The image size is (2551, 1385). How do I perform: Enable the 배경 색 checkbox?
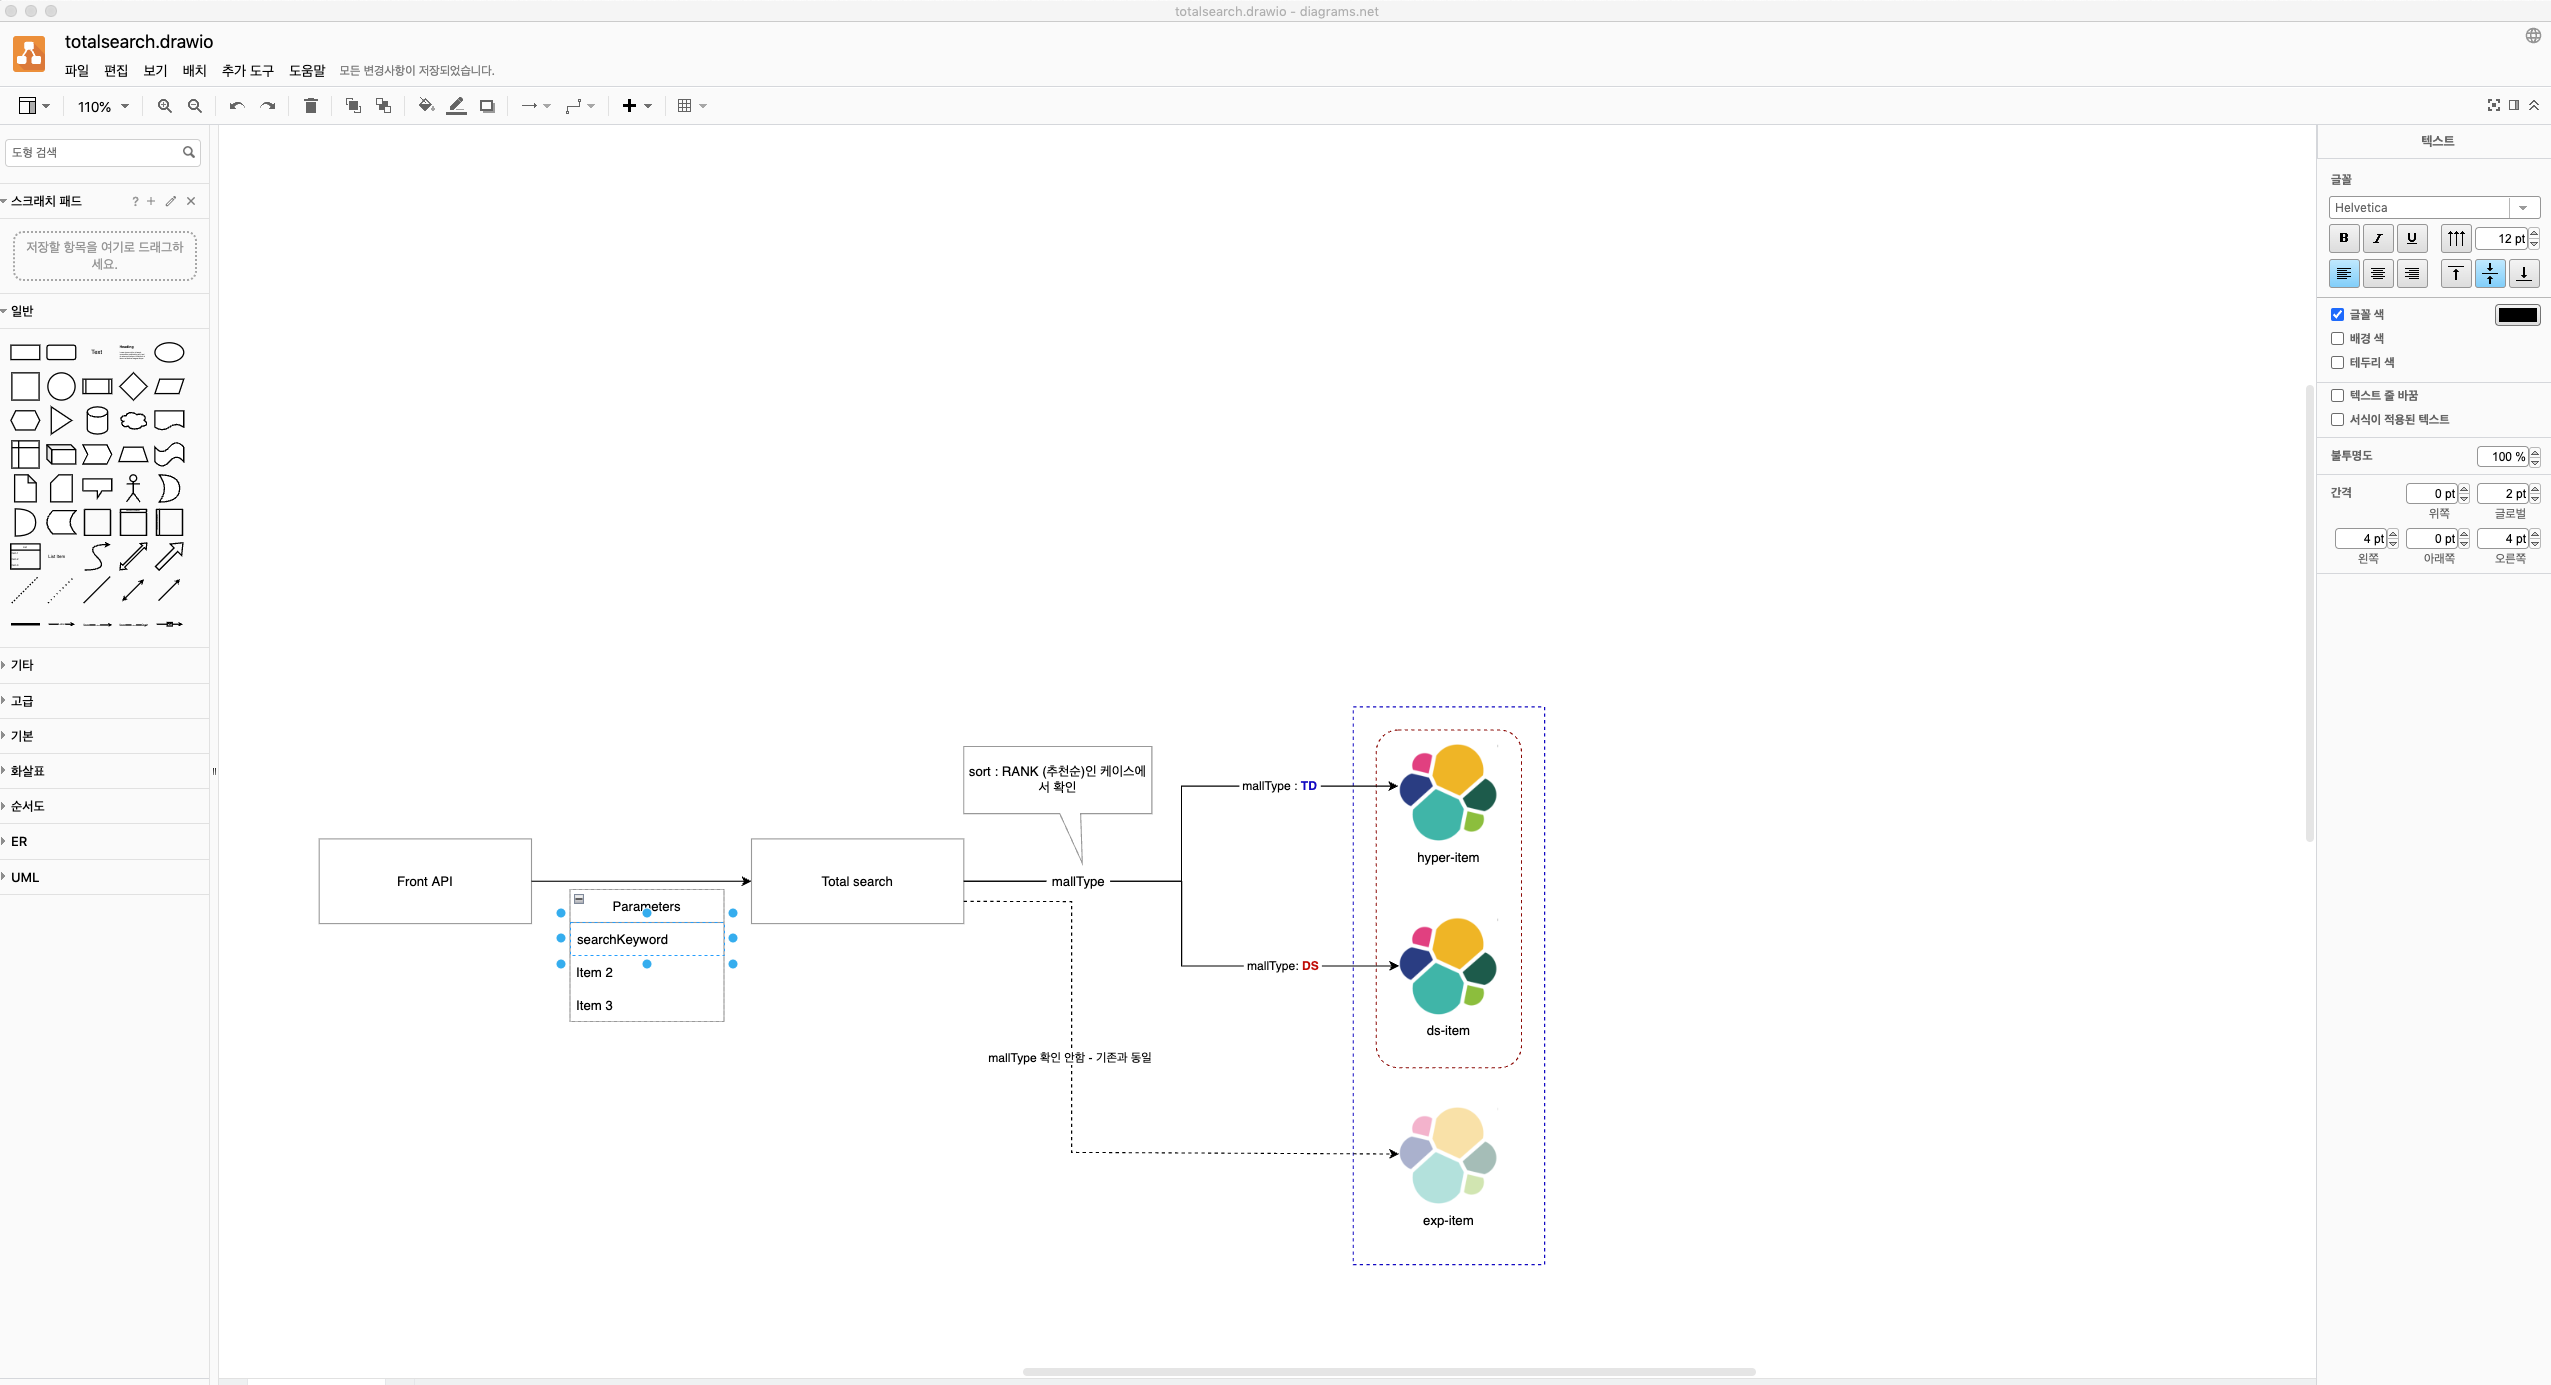pos(2338,338)
